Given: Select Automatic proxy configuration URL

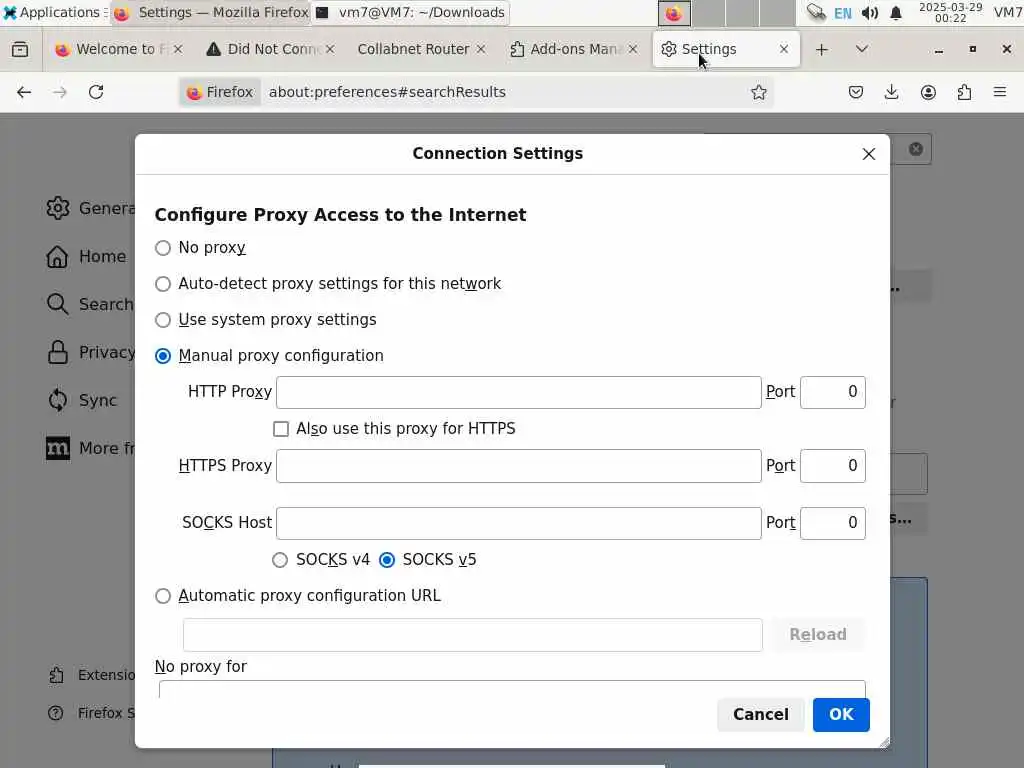Looking at the screenshot, I should (x=163, y=596).
